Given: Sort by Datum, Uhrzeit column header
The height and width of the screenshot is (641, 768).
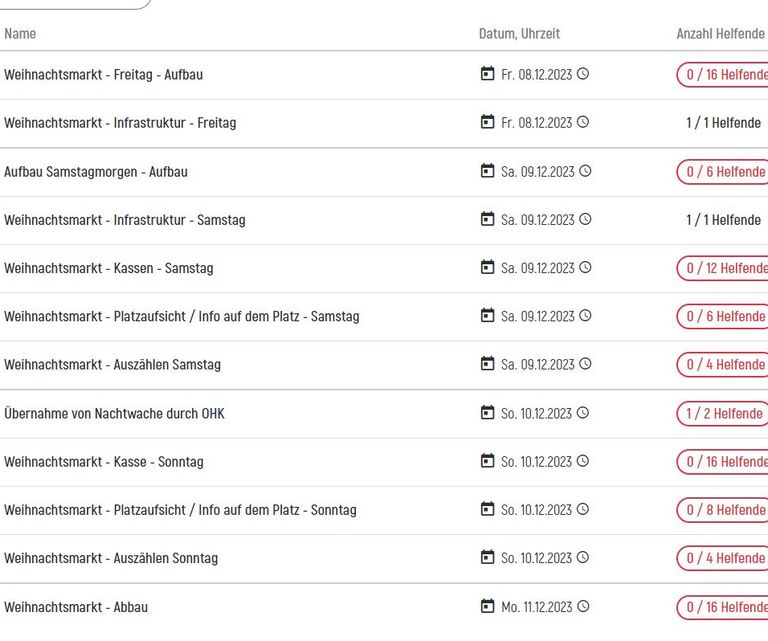Looking at the screenshot, I should tap(519, 34).
